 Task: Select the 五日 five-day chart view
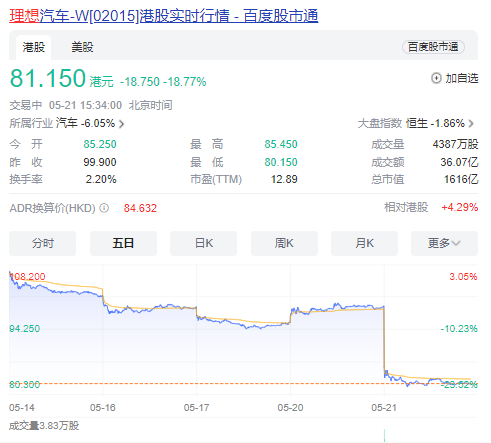point(123,243)
